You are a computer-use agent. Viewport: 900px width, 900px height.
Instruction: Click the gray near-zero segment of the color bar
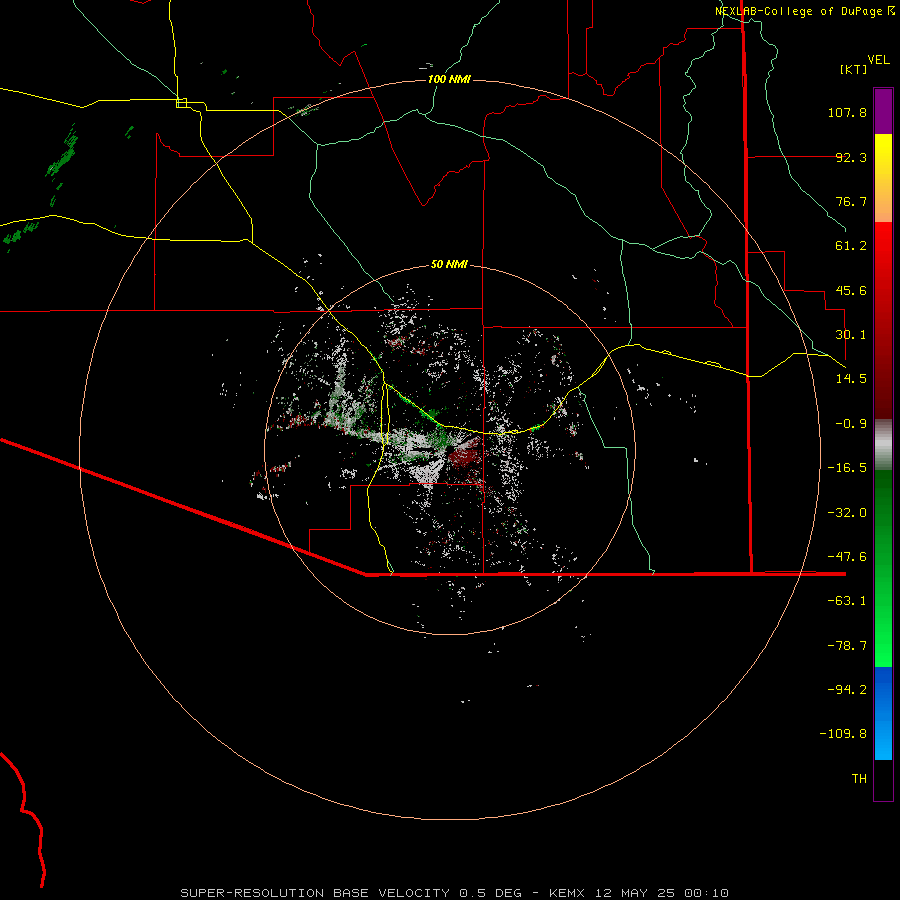tap(883, 445)
